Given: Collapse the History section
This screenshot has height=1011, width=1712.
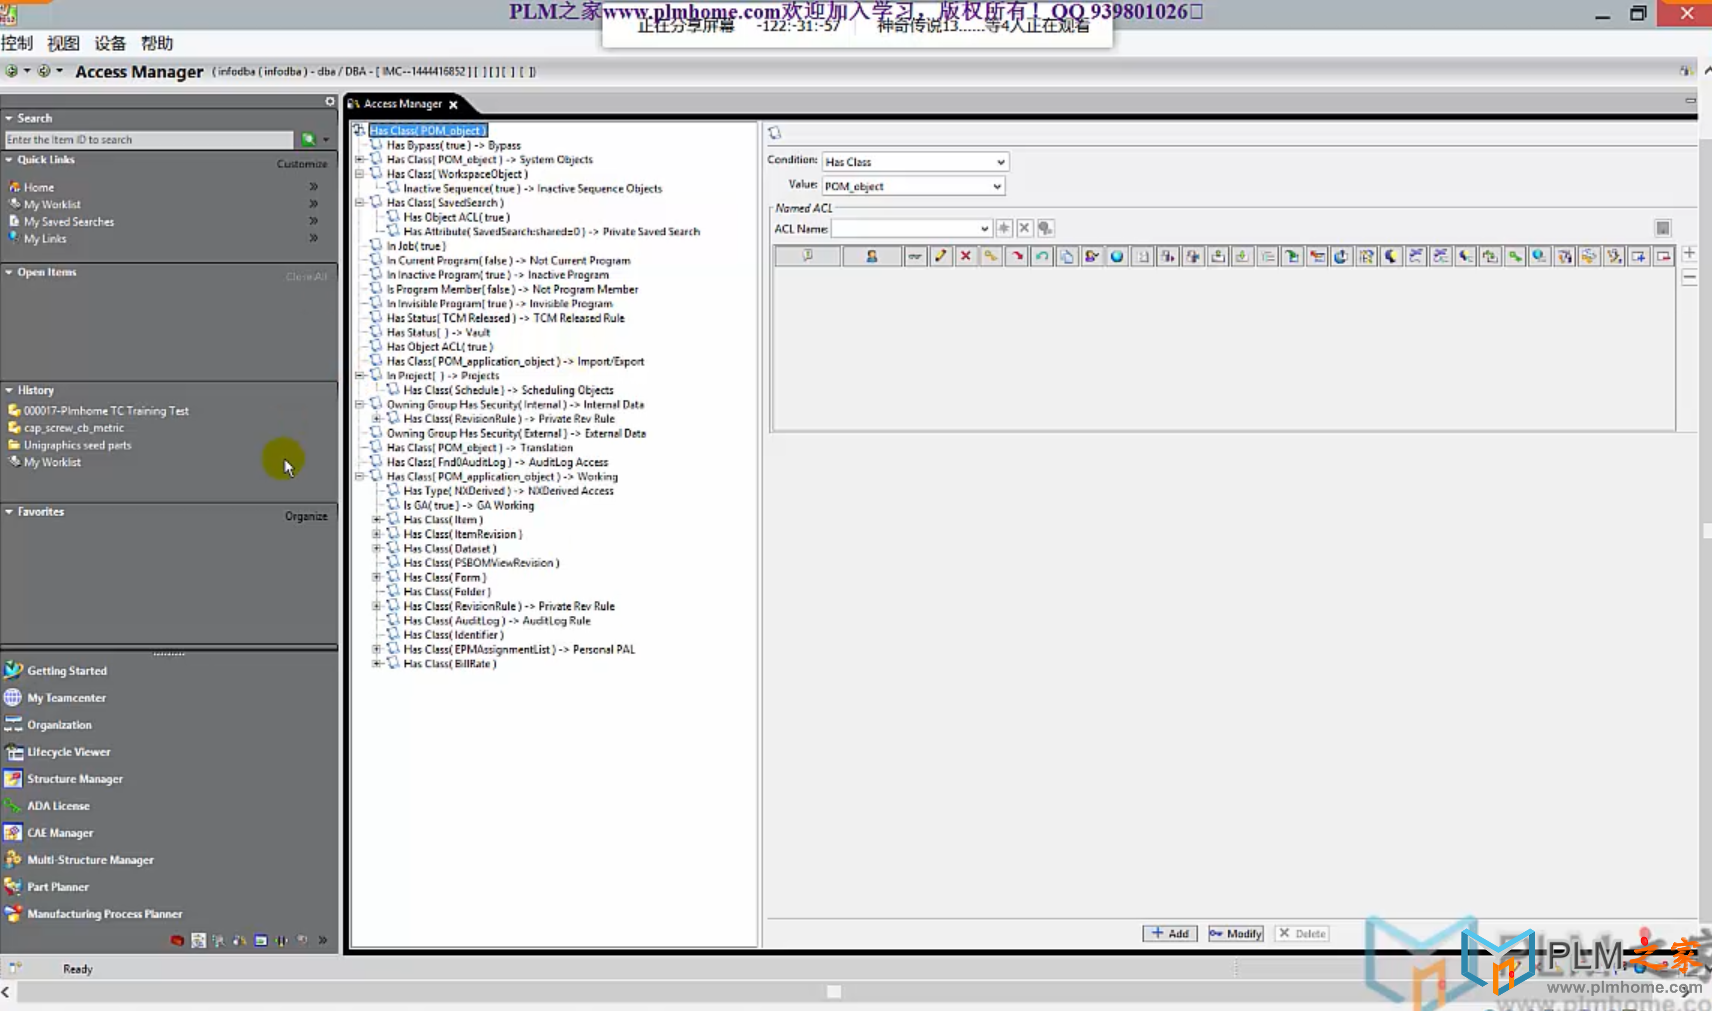Looking at the screenshot, I should [x=9, y=391].
